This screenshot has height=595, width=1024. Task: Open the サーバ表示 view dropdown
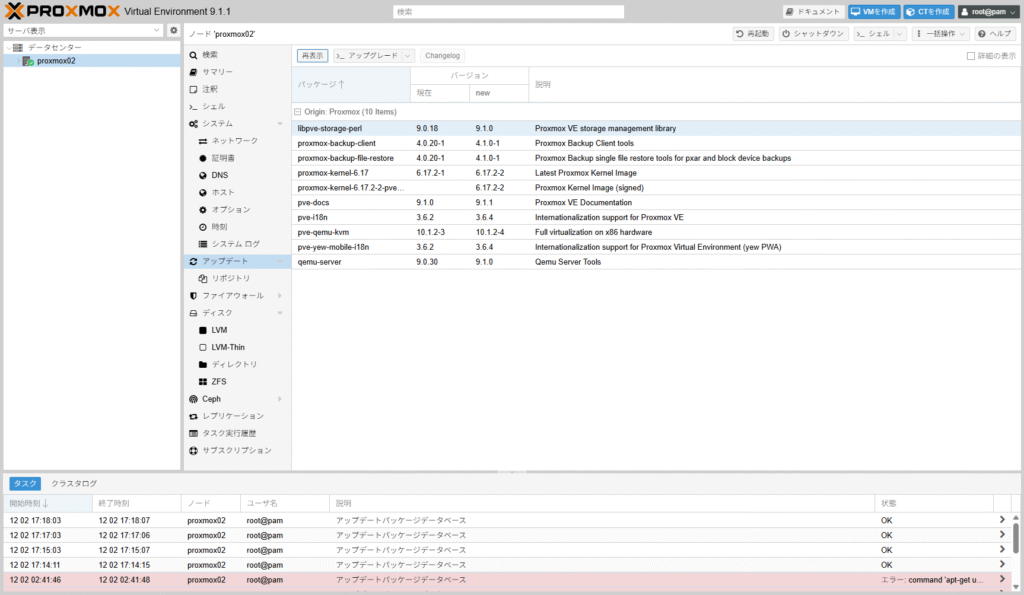[82, 31]
